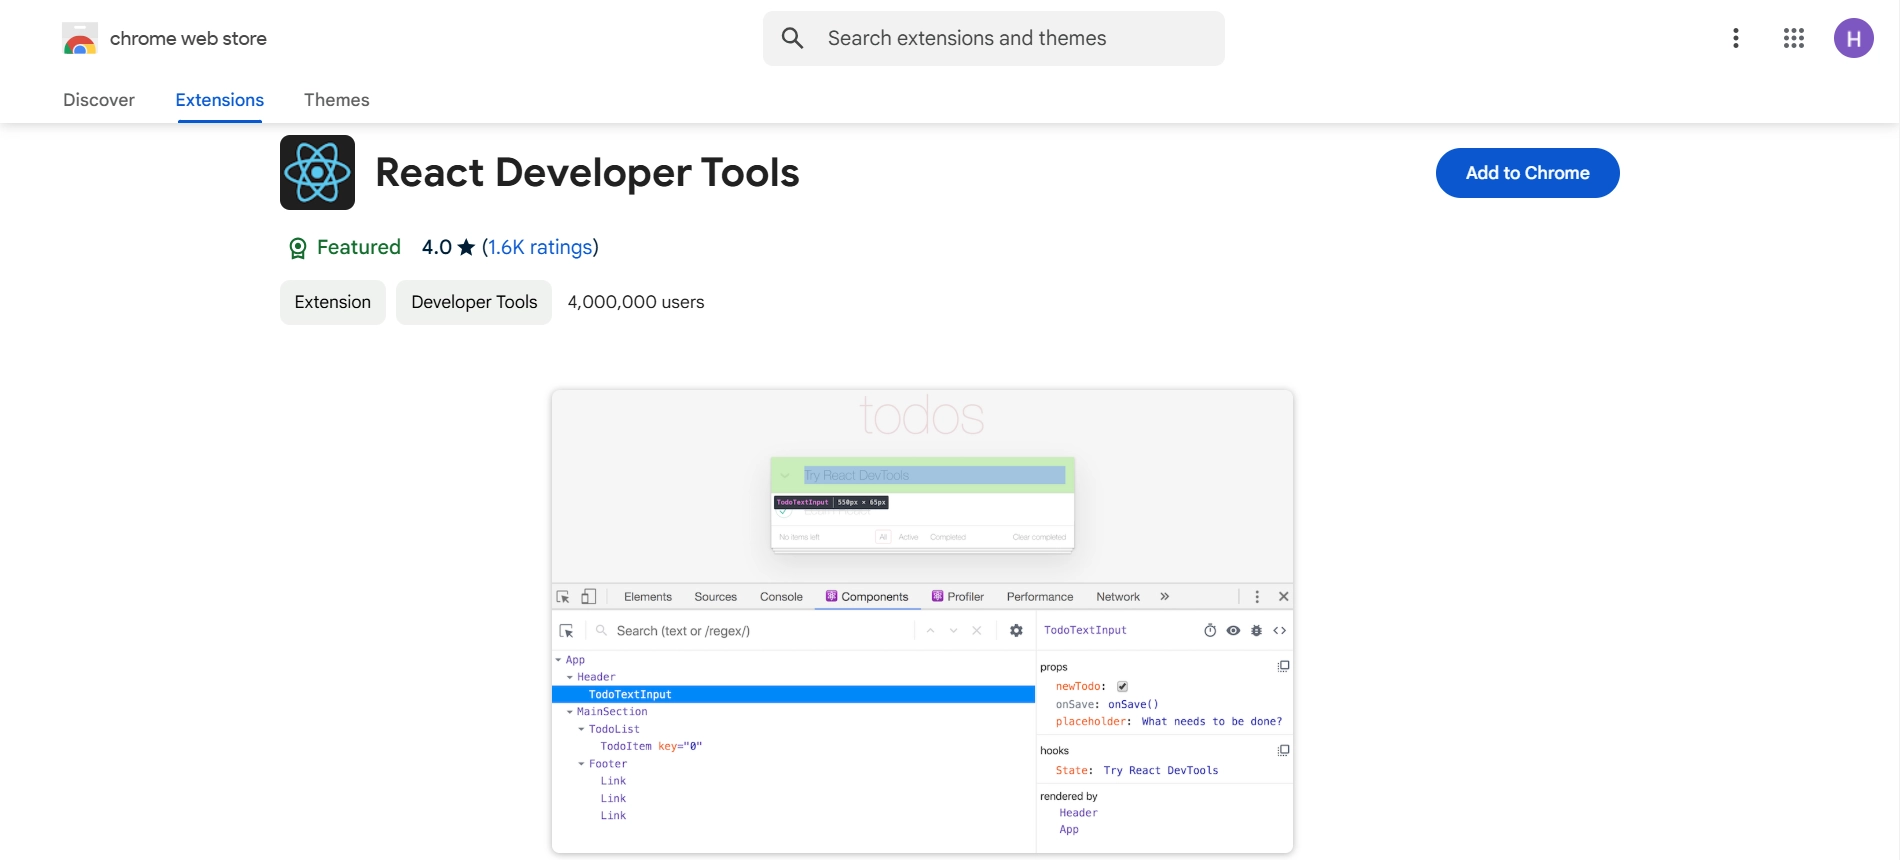
Task: Click the Featured badge icon
Action: coord(297,248)
